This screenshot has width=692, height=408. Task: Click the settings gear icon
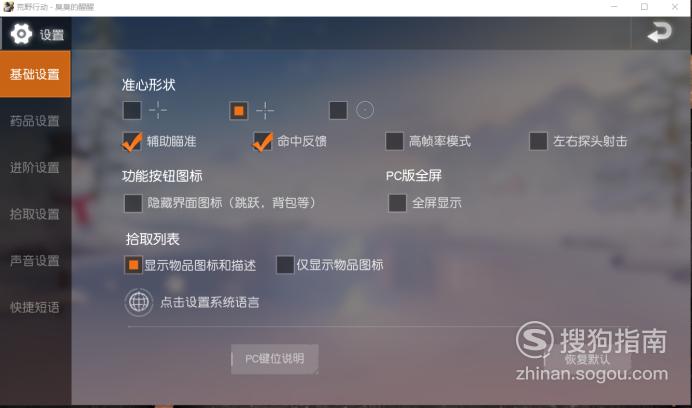[21, 34]
